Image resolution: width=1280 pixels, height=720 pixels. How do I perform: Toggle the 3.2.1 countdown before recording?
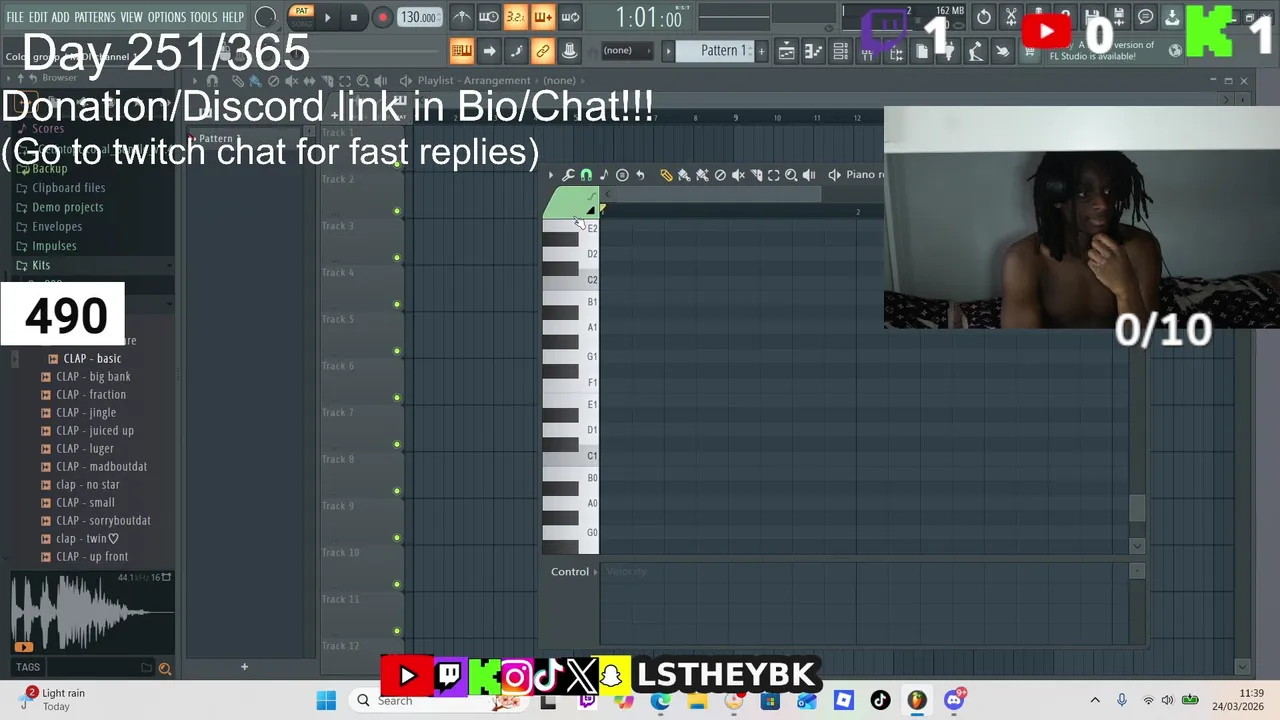pyautogui.click(x=515, y=17)
